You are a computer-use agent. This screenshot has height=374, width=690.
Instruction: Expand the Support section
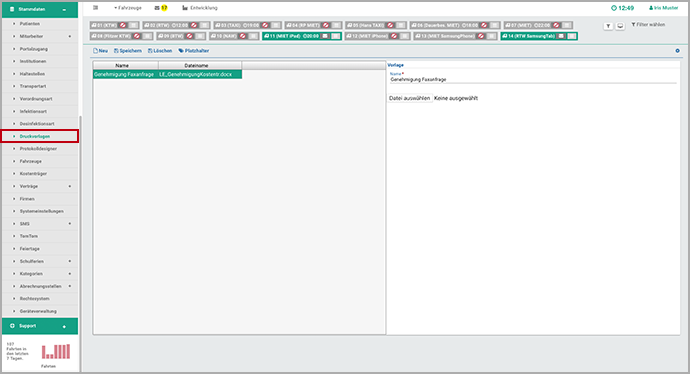pyautogui.click(x=40, y=326)
